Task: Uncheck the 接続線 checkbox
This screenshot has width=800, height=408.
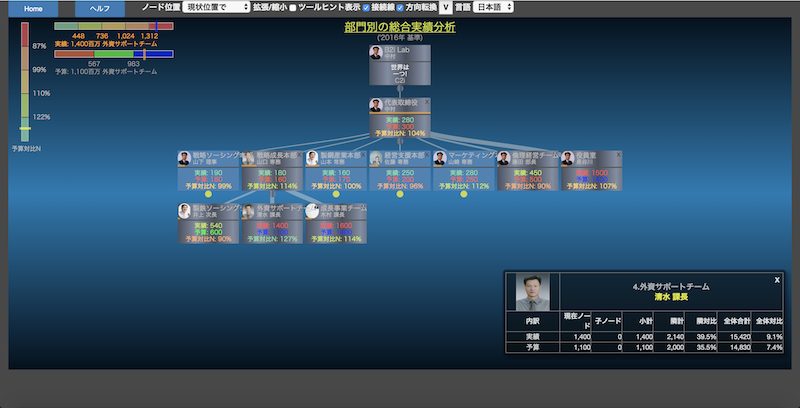Action: 354,8
